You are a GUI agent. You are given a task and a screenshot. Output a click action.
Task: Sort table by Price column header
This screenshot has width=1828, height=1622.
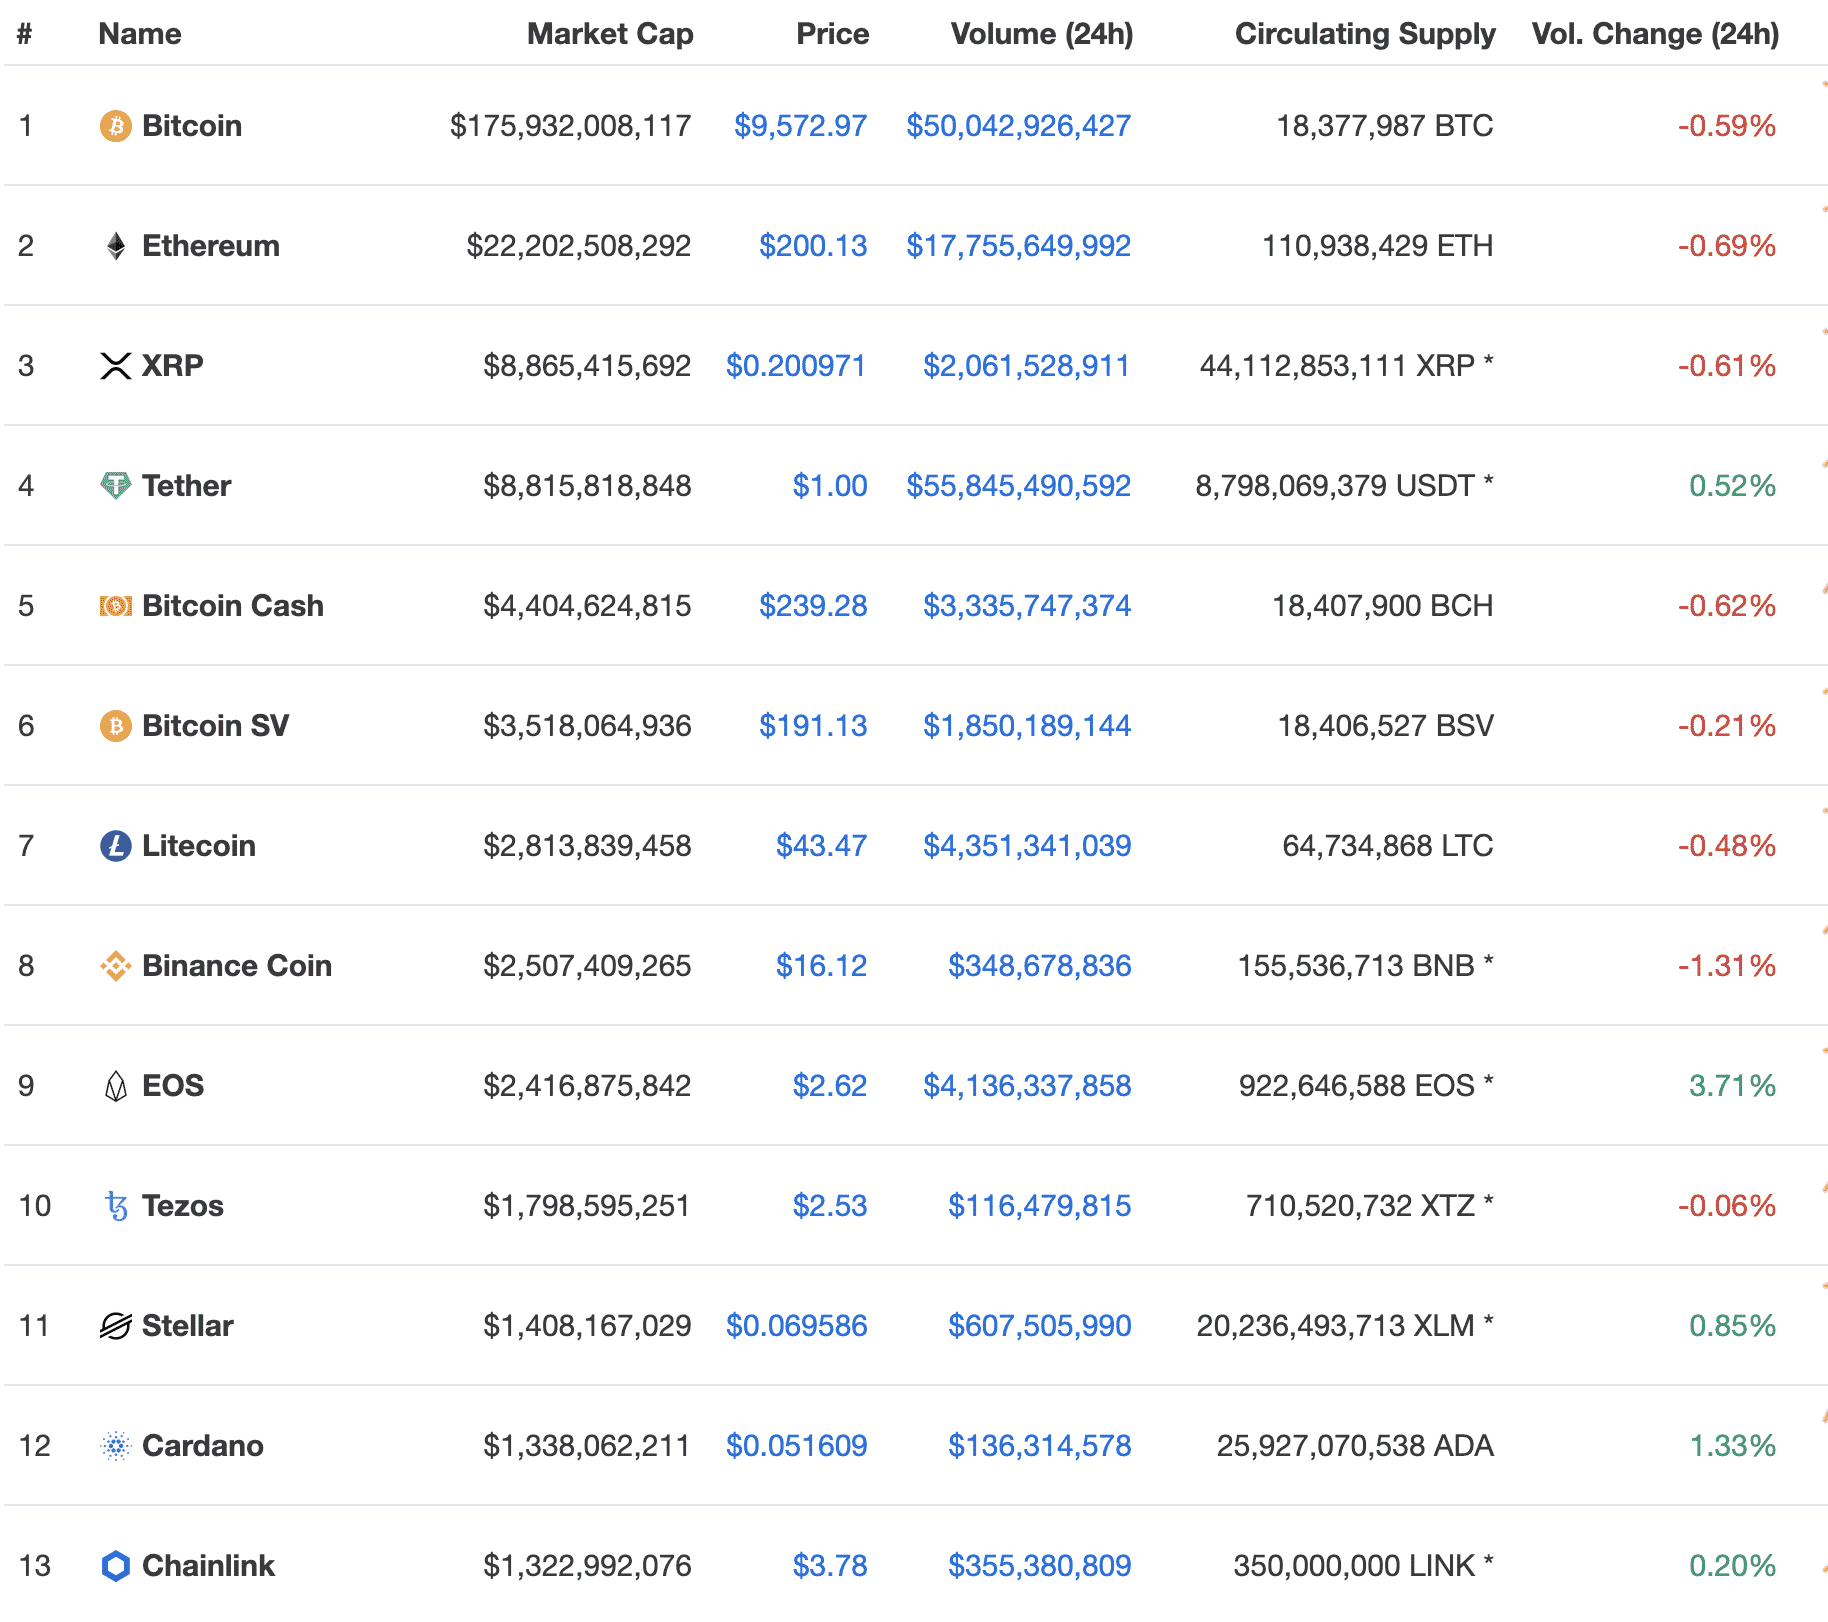point(832,34)
